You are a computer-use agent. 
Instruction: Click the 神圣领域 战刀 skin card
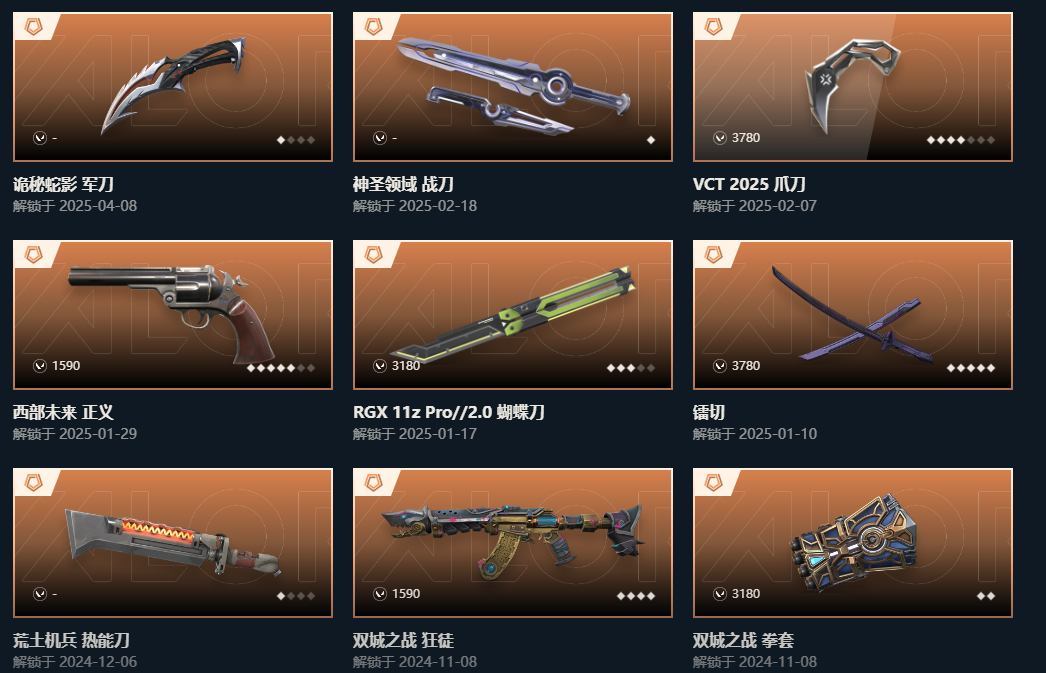coord(512,87)
